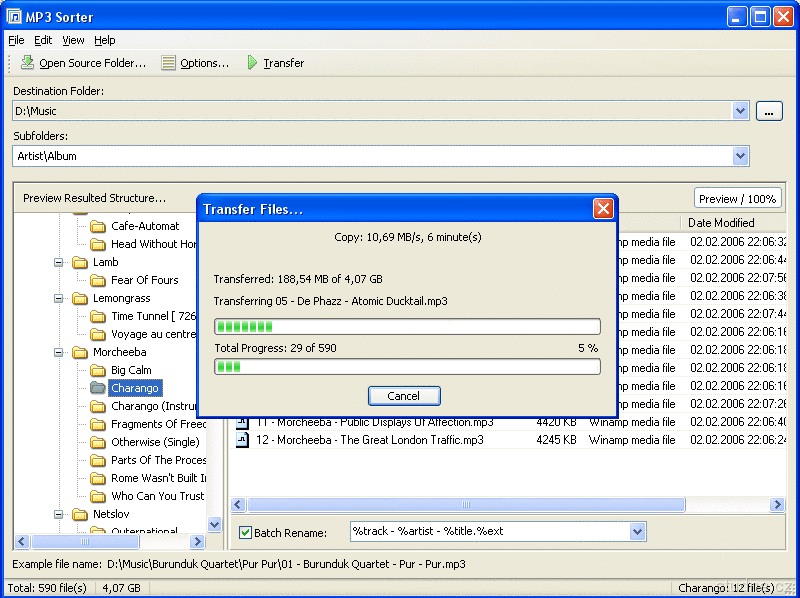800x598 pixels.
Task: Click the Open Source Folder toolbar icon
Action: click(27, 63)
